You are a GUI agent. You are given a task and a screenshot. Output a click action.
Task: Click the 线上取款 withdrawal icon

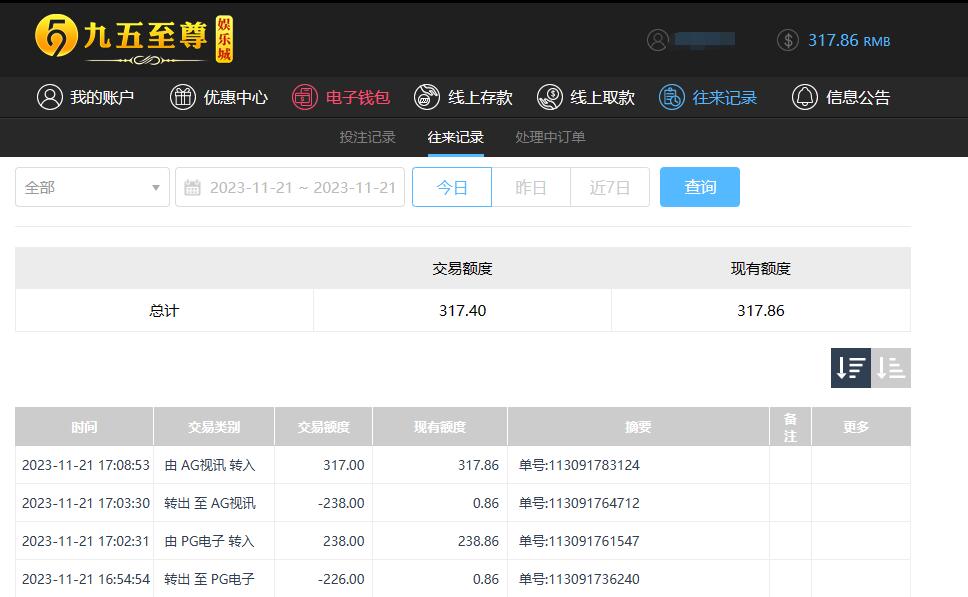550,97
